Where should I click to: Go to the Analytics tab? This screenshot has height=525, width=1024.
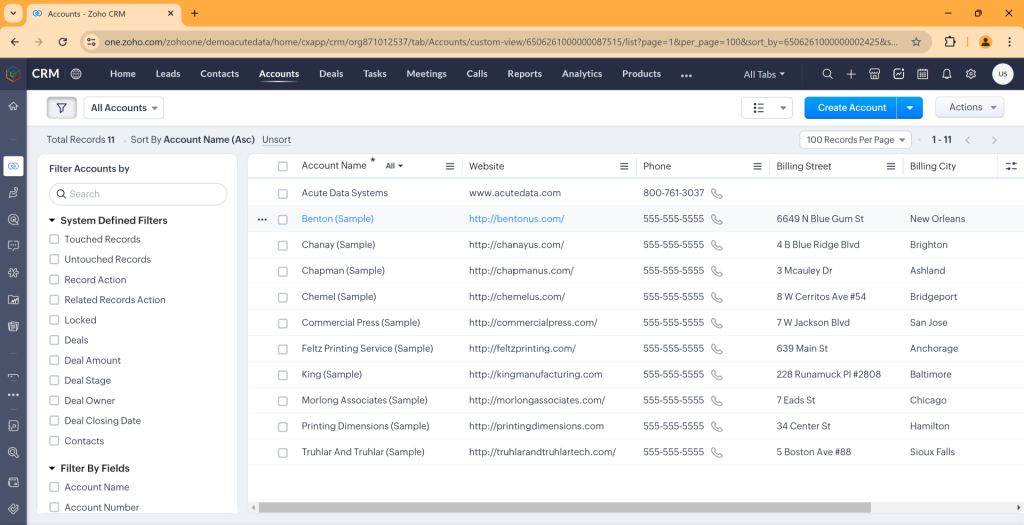click(582, 74)
